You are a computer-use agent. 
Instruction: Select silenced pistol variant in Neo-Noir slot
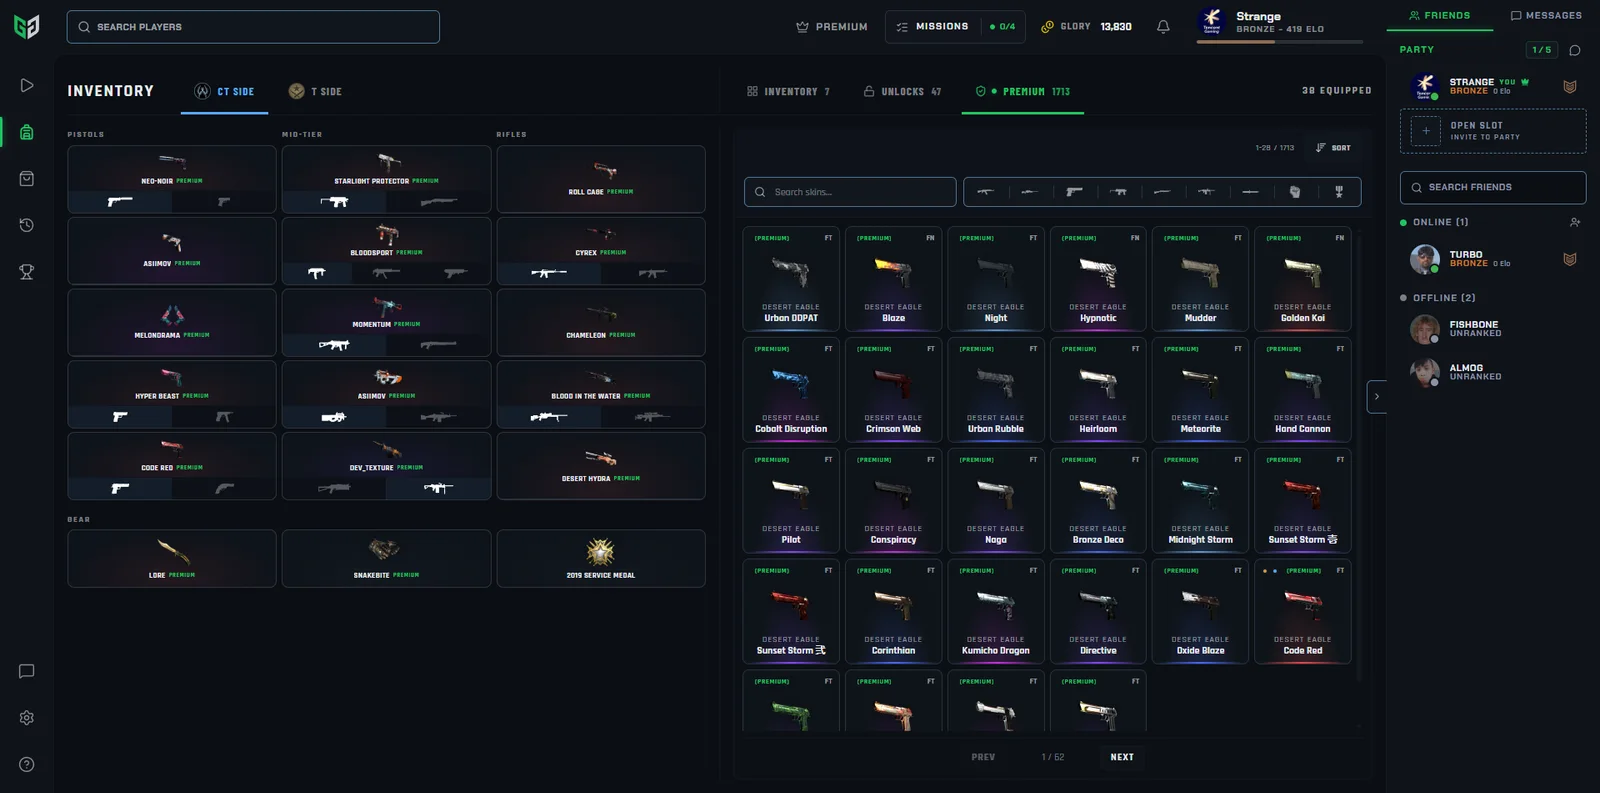[x=120, y=202]
